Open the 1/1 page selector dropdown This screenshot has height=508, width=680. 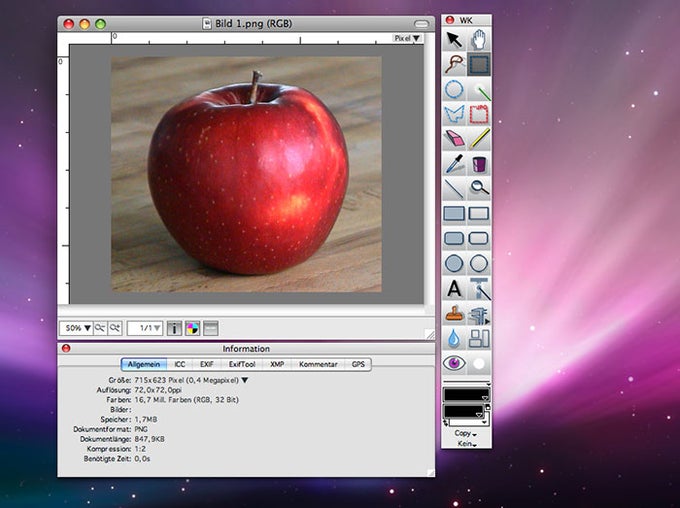[x=145, y=328]
